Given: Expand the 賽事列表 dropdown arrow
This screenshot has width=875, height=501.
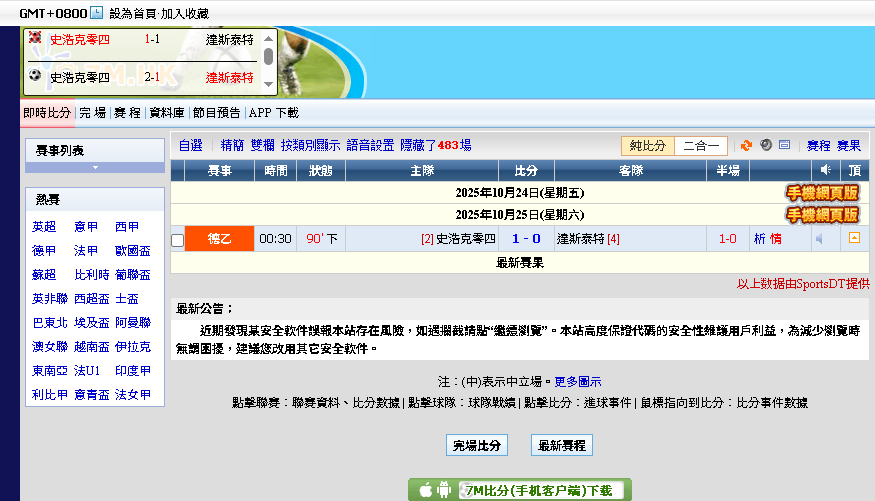Looking at the screenshot, I should (x=95, y=167).
